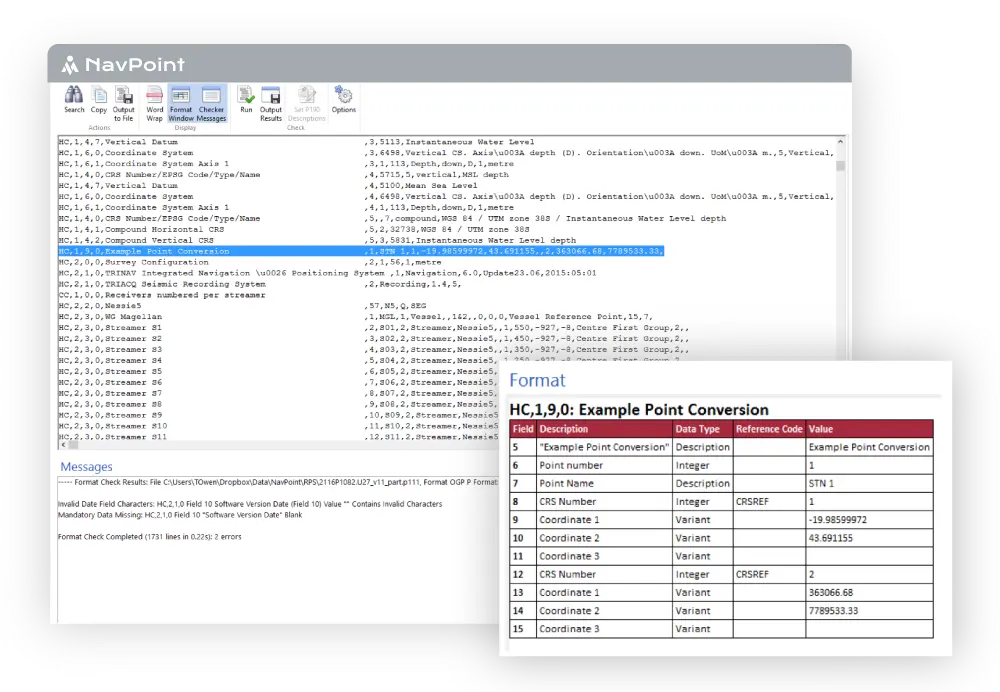Click the 363066.68 value cell
Viewport: 1000px width, 692px height.
pyautogui.click(x=869, y=593)
